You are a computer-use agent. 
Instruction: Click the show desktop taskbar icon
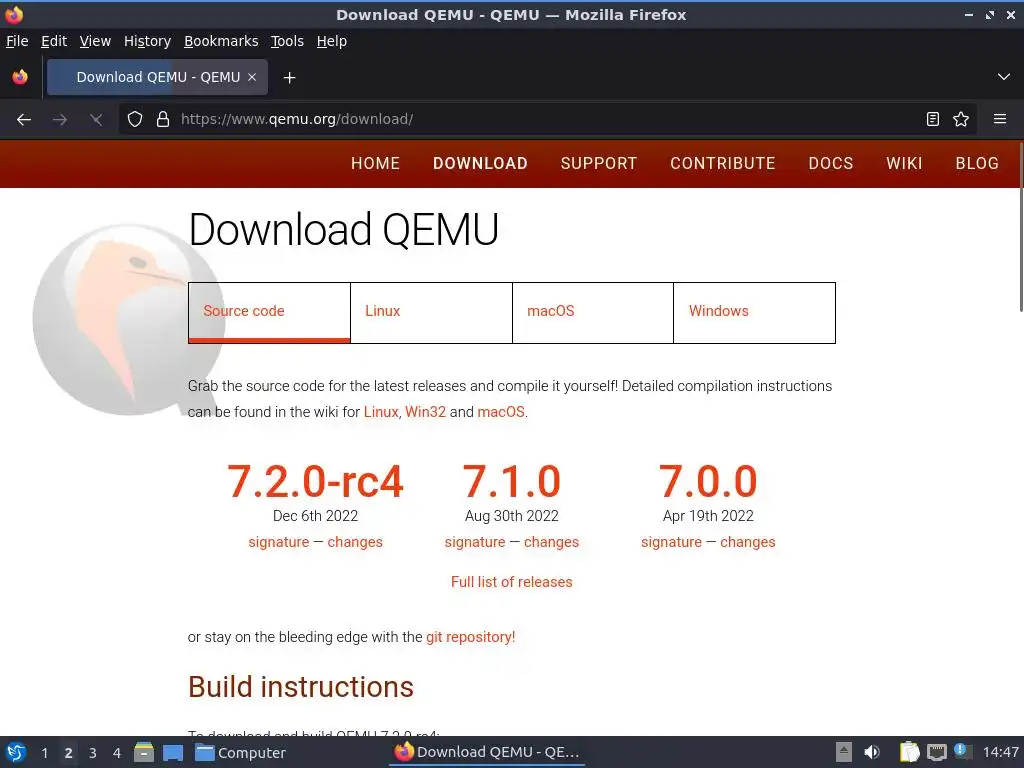[173, 753]
